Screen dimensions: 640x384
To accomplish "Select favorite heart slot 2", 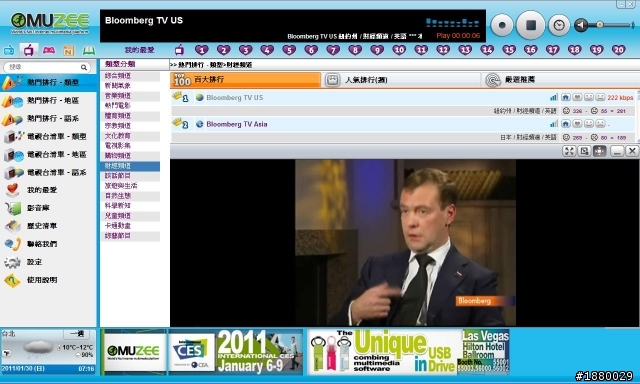I will tap(224, 50).
